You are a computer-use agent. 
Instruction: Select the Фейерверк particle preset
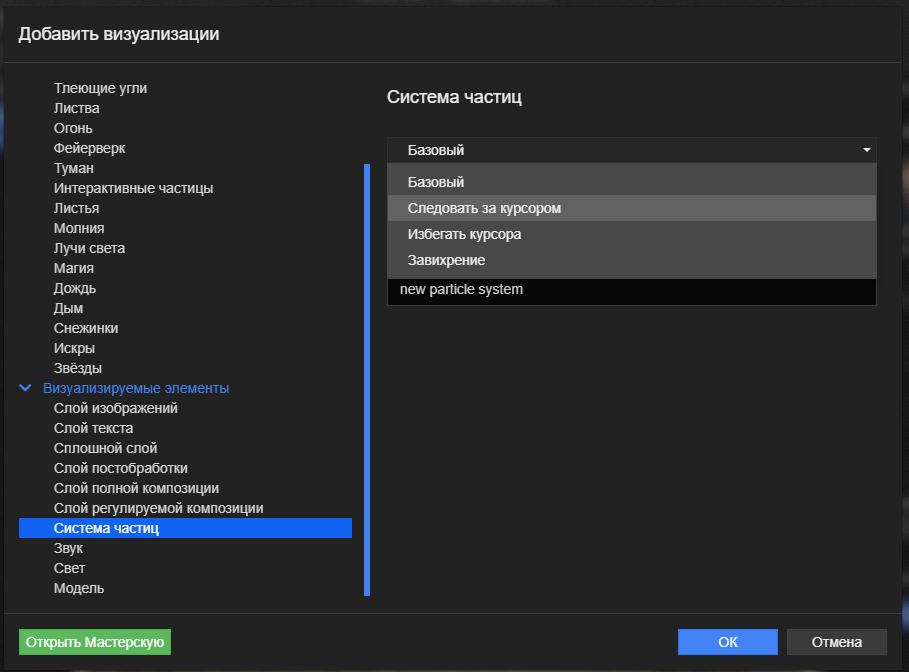pyautogui.click(x=89, y=148)
